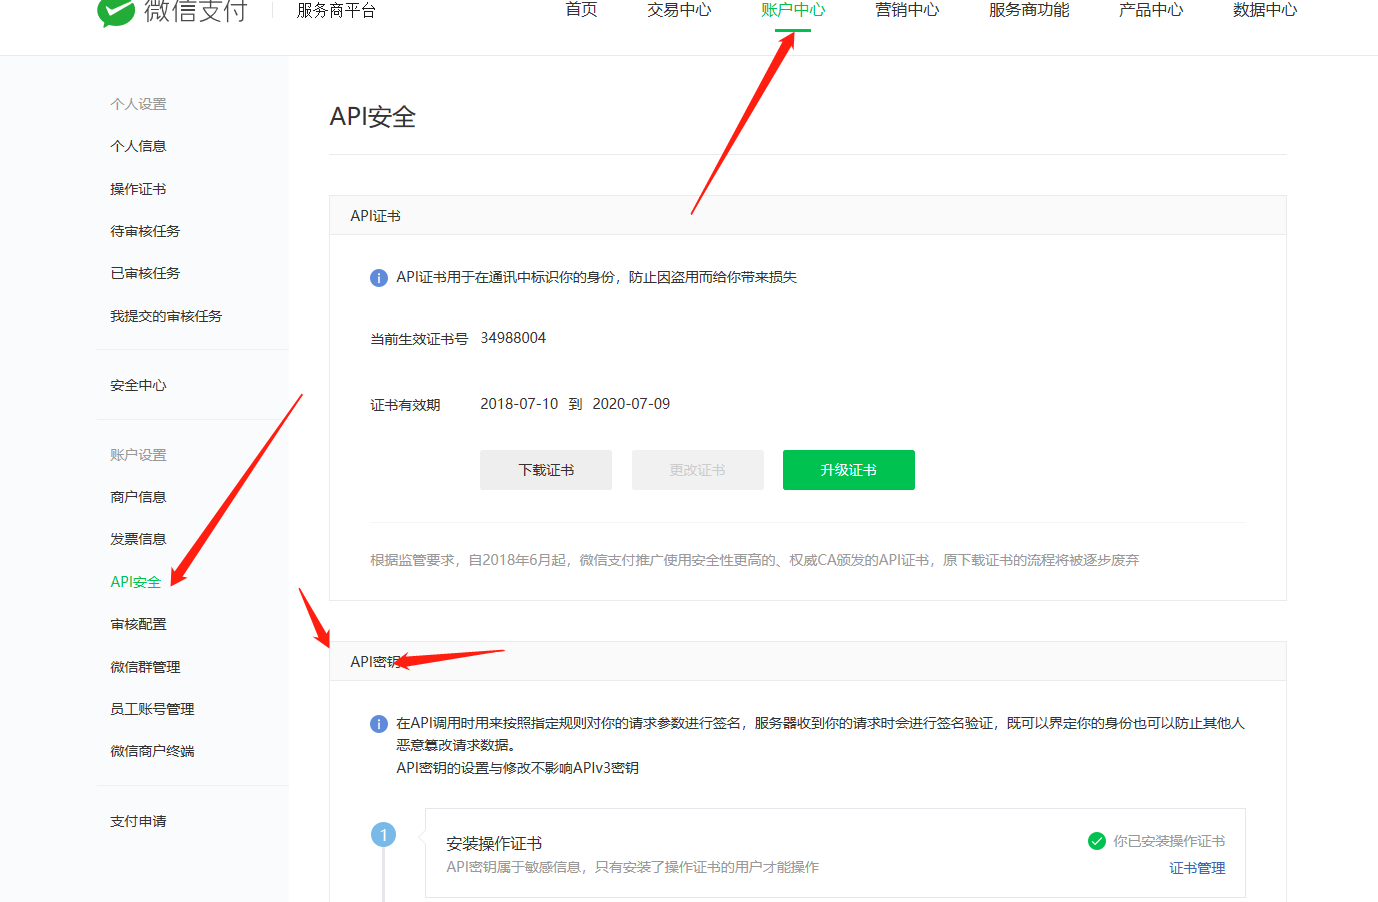Open 已审核任务 sidebar item
The height and width of the screenshot is (902, 1378).
[x=145, y=273]
